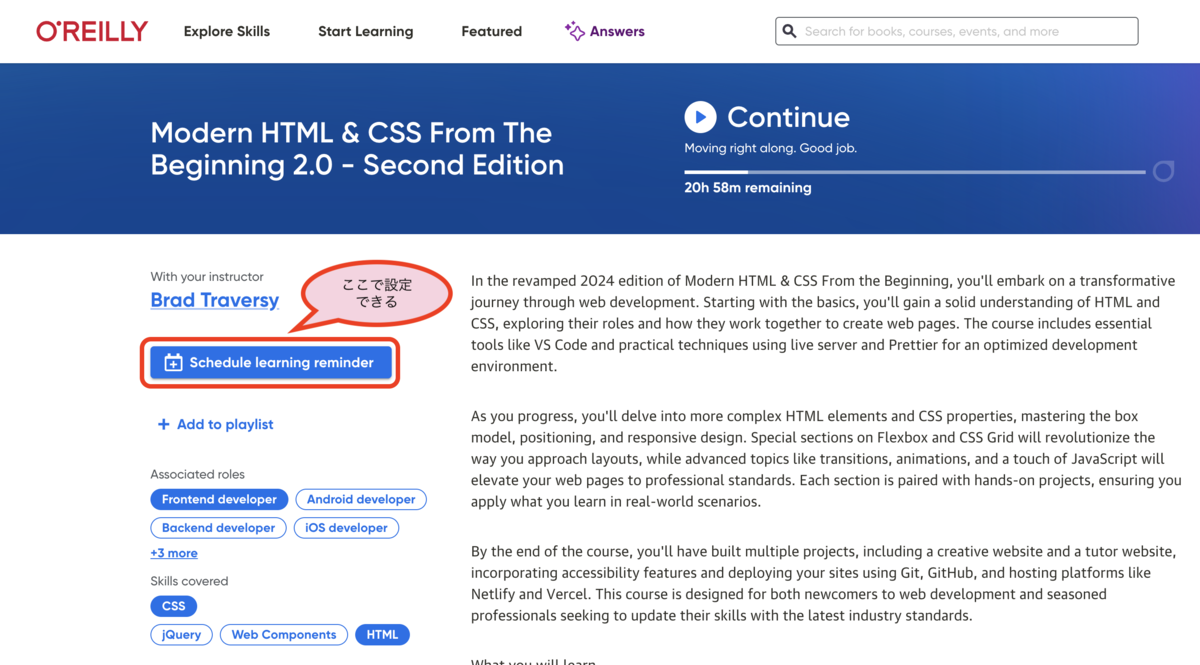
Task: Click the search input field
Action: click(x=956, y=31)
